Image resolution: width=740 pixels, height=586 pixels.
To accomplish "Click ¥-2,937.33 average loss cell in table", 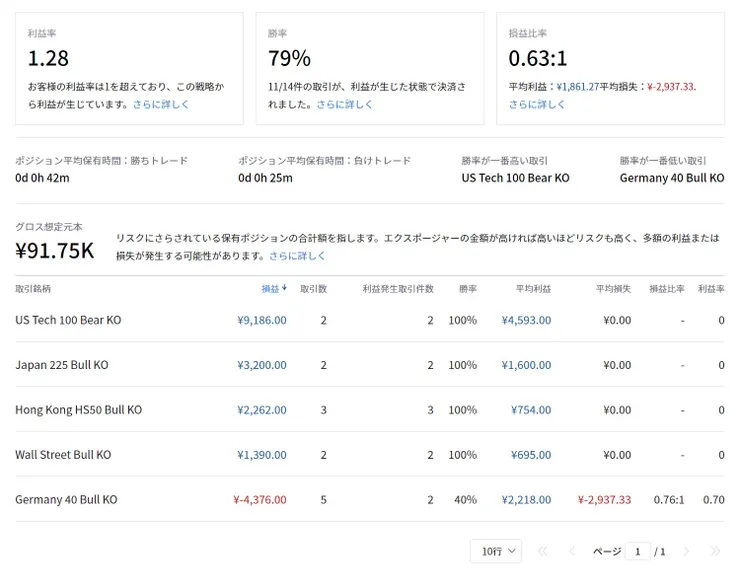I will pos(605,500).
